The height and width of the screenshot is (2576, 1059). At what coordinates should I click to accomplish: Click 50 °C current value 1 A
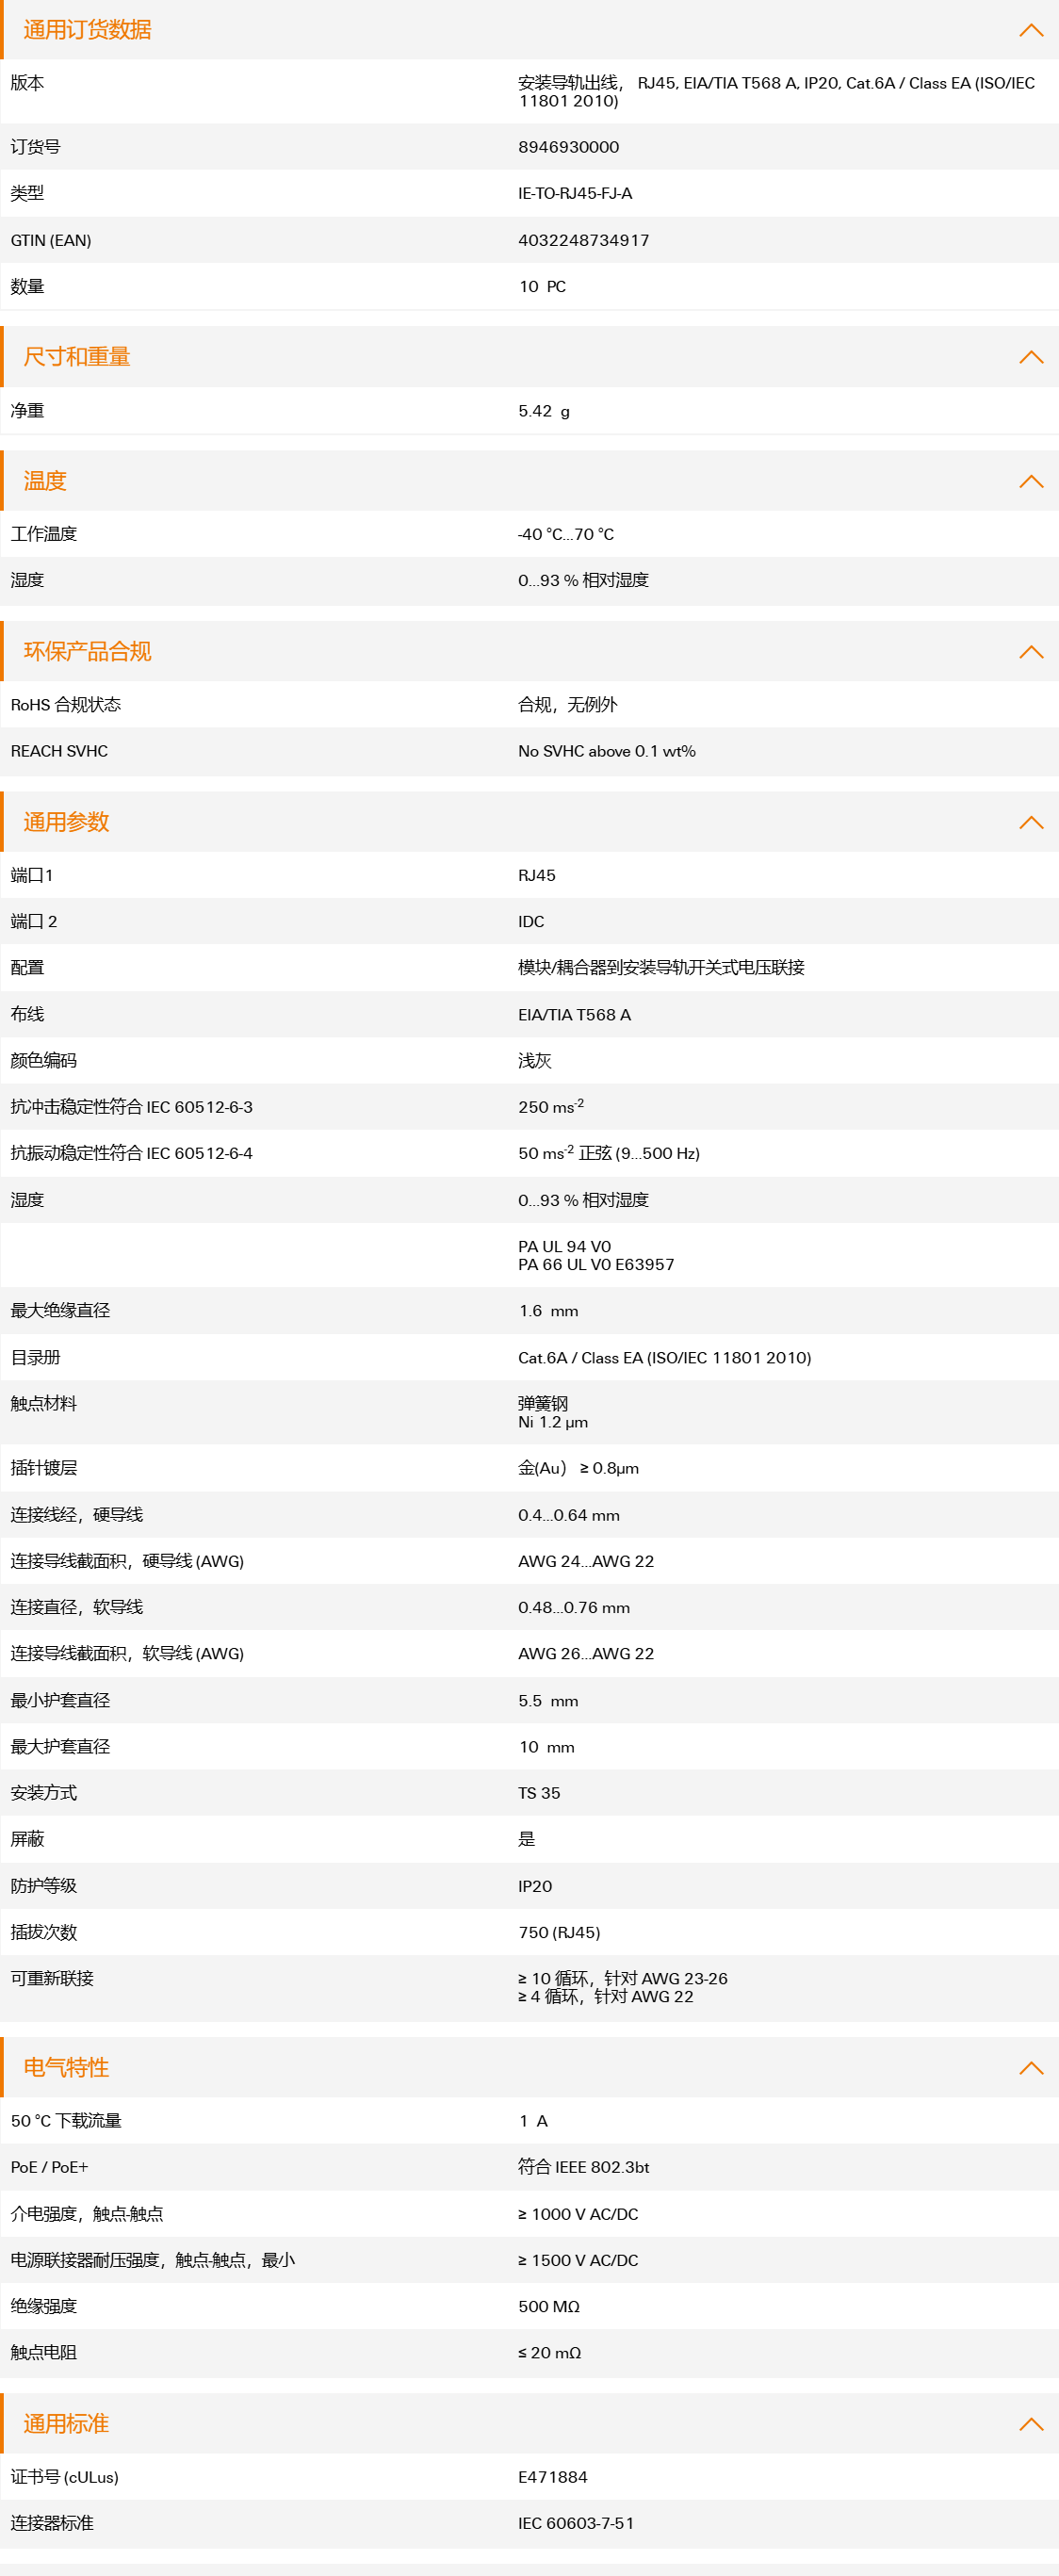click(x=533, y=2121)
